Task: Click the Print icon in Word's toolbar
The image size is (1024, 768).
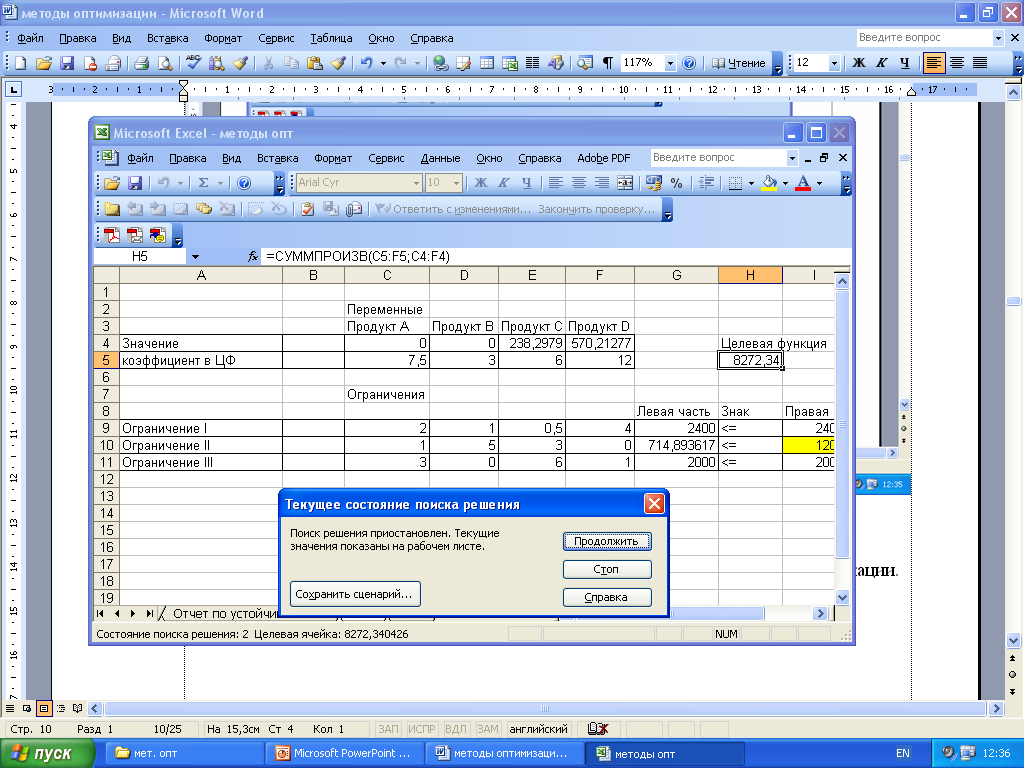Action: 141,63
